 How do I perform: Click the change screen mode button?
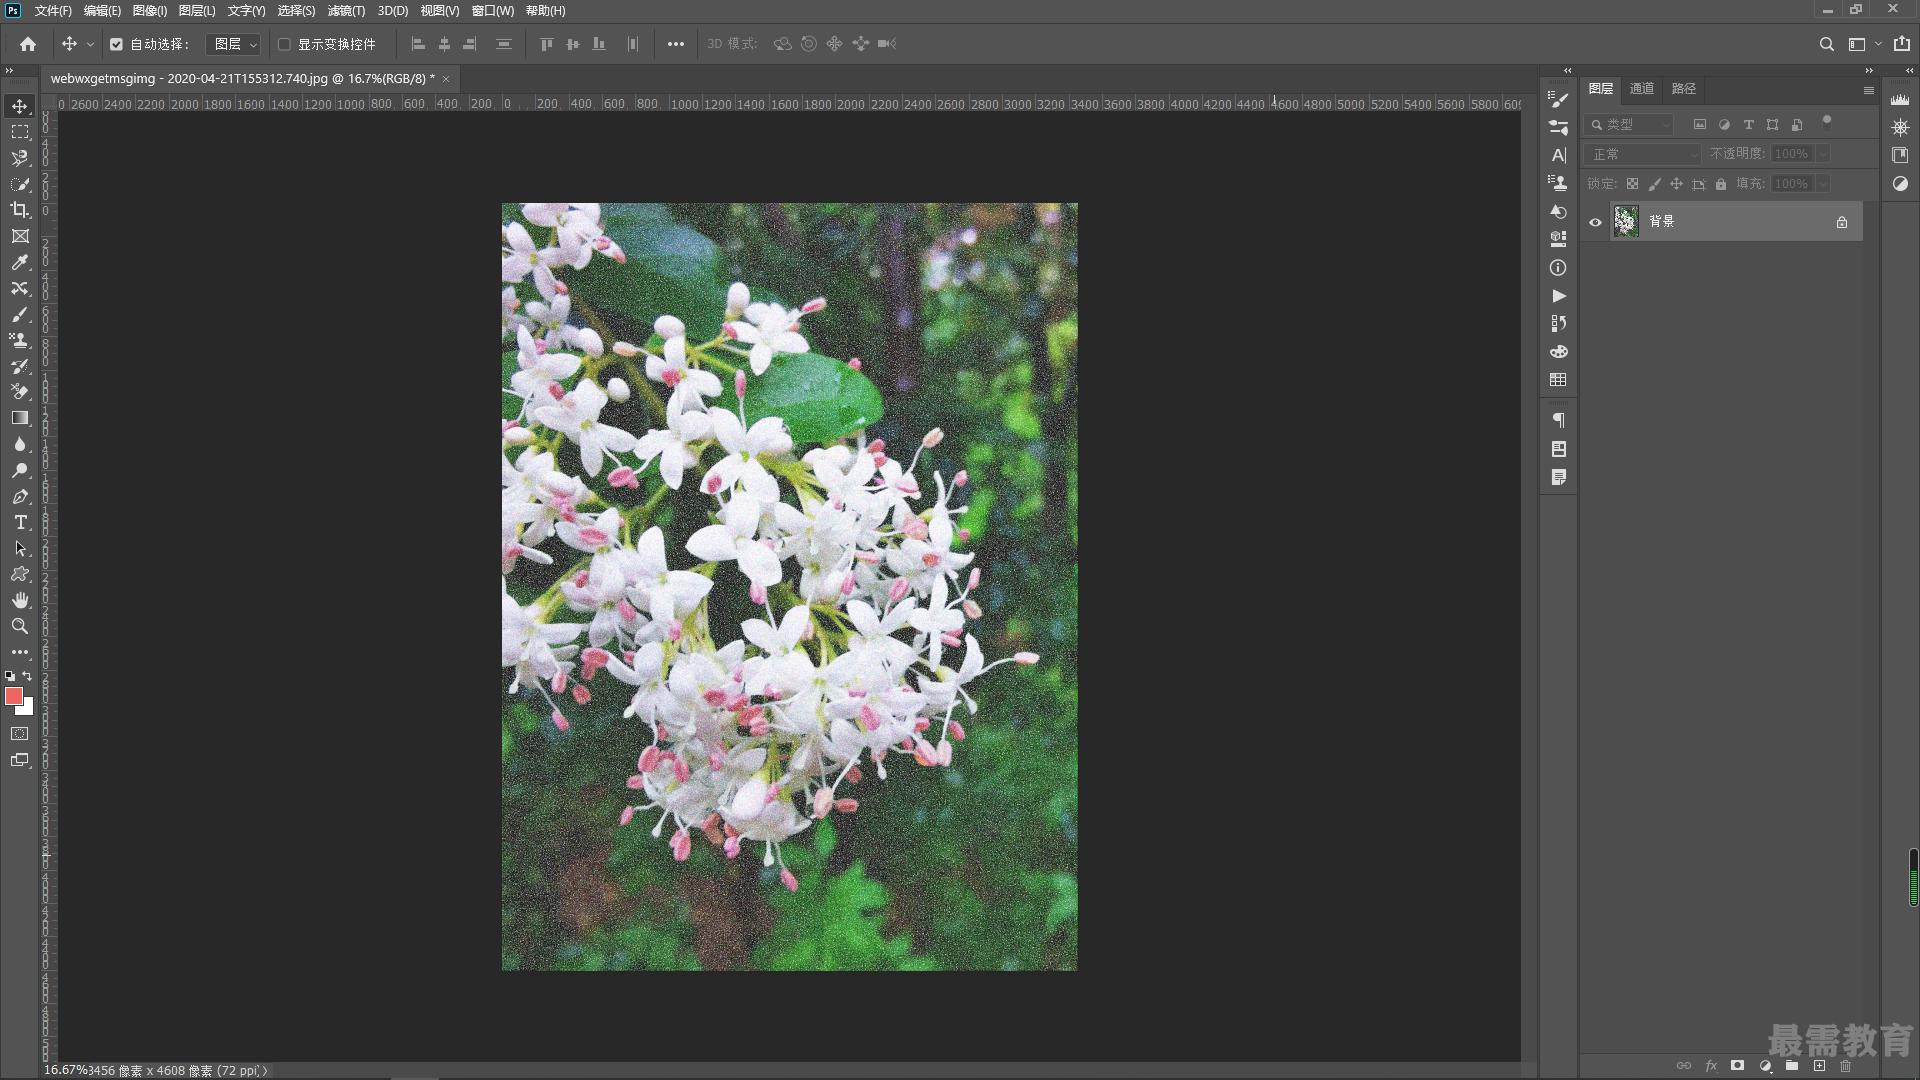coord(20,760)
